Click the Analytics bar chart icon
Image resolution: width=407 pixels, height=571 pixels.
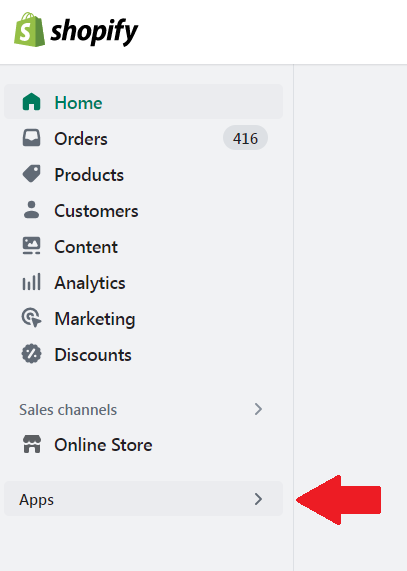click(x=31, y=282)
